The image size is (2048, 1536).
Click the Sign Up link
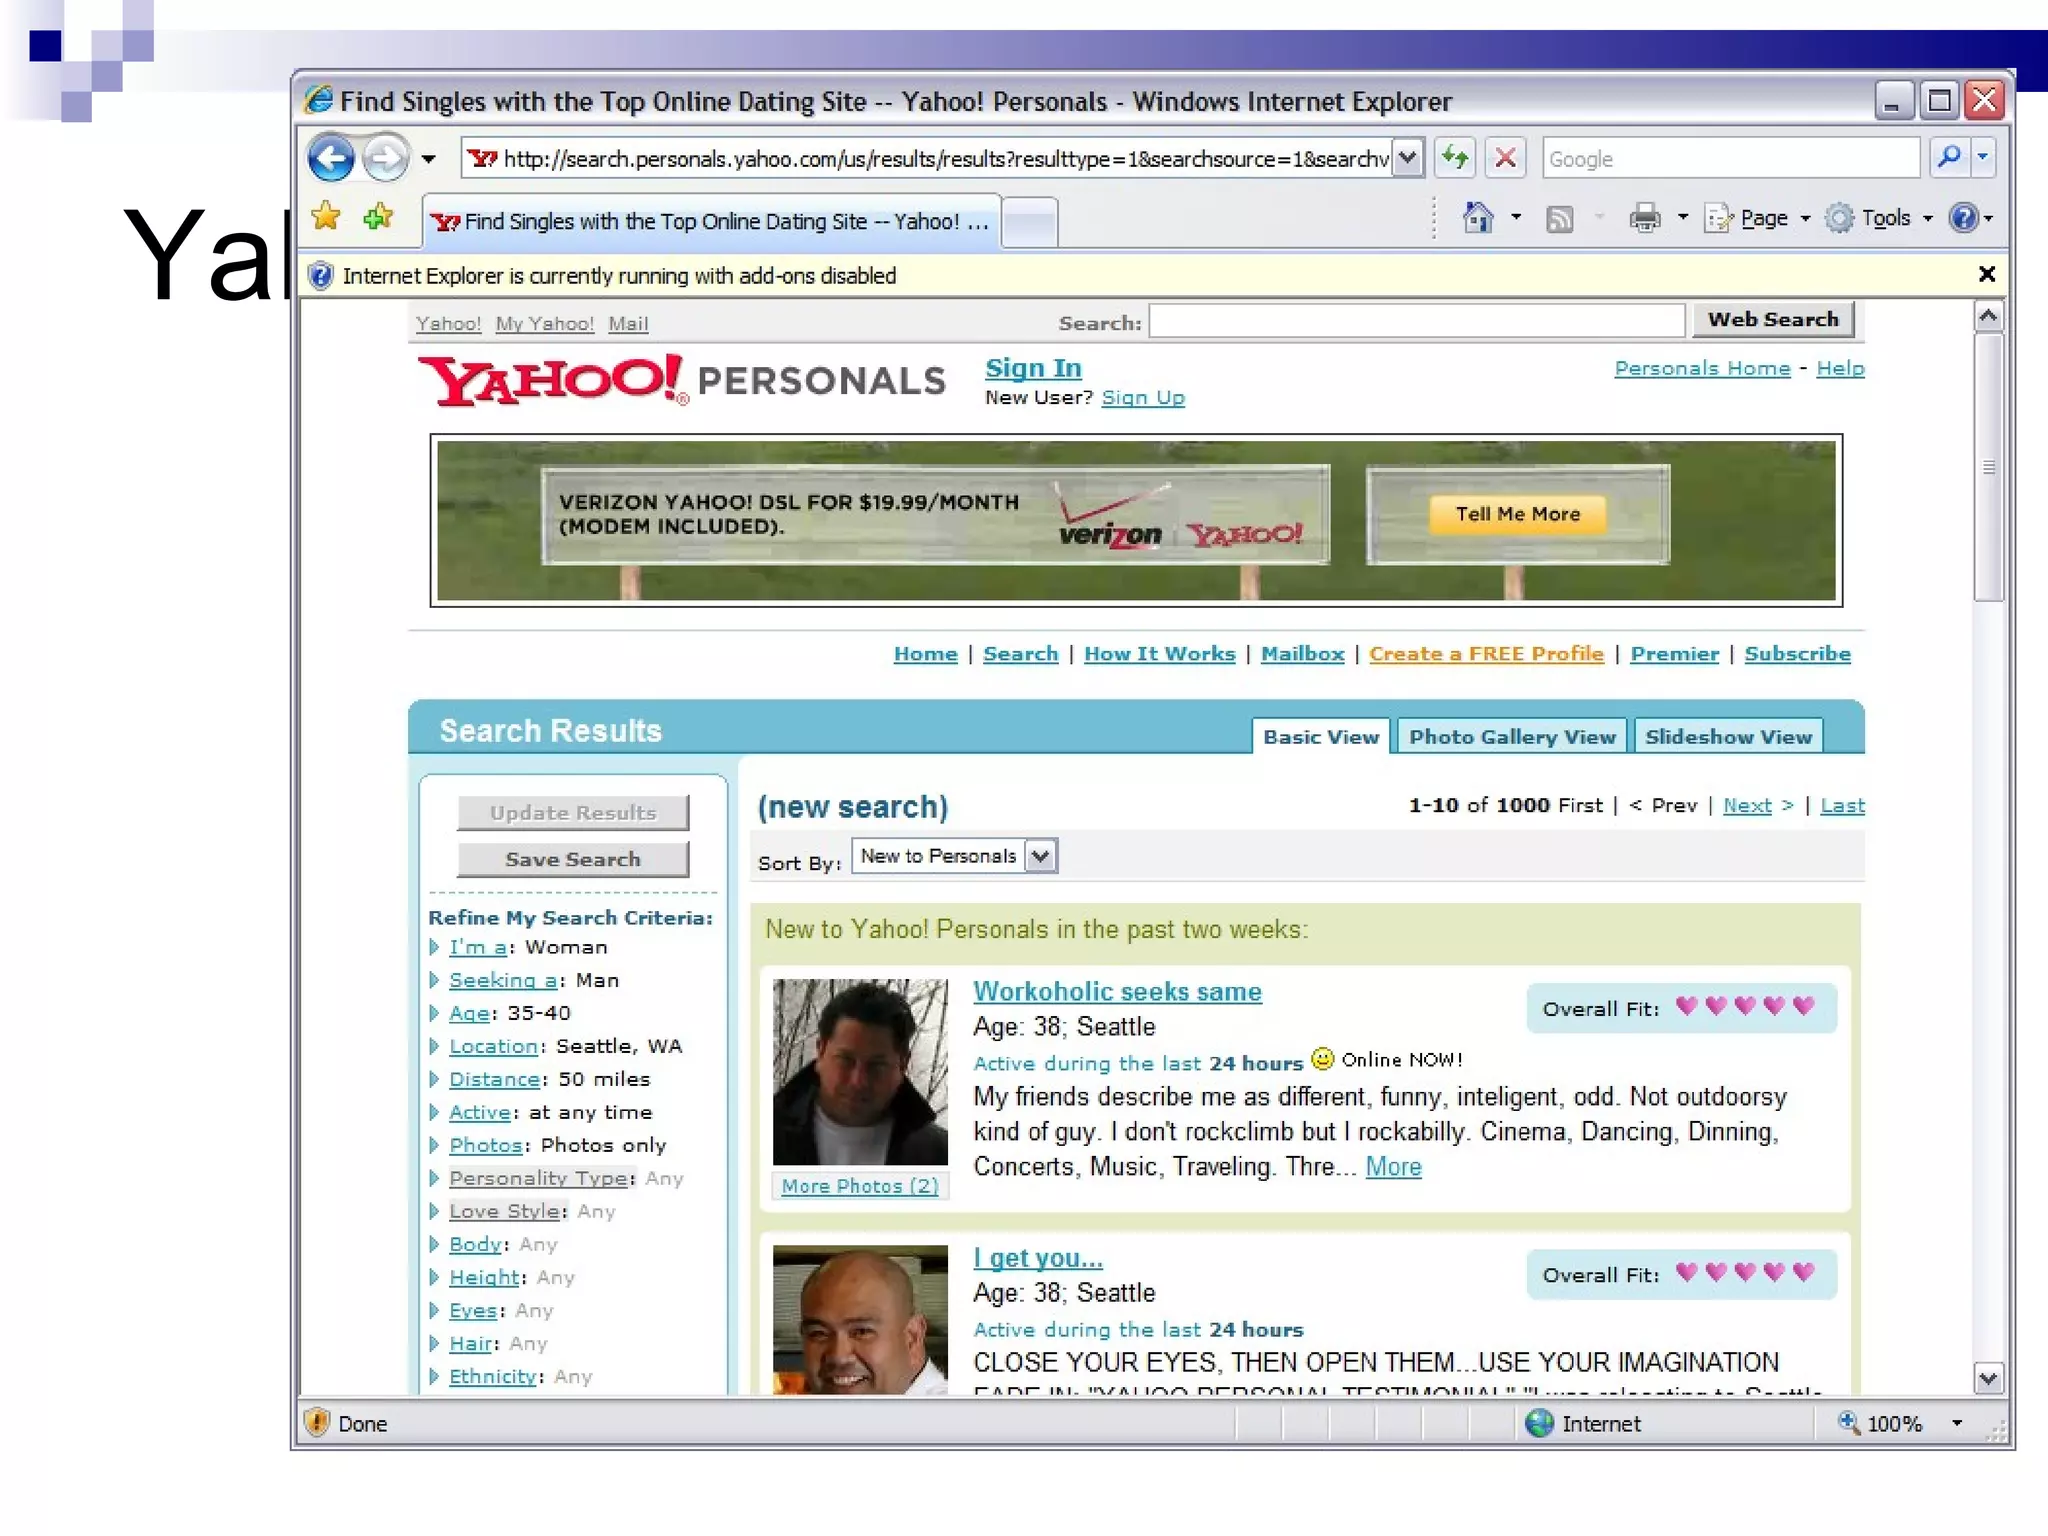pos(1143,398)
